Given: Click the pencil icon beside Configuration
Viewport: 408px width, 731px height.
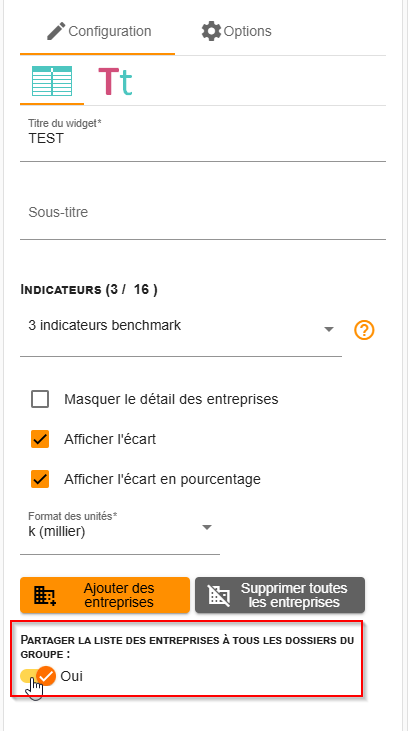Looking at the screenshot, I should tap(56, 31).
